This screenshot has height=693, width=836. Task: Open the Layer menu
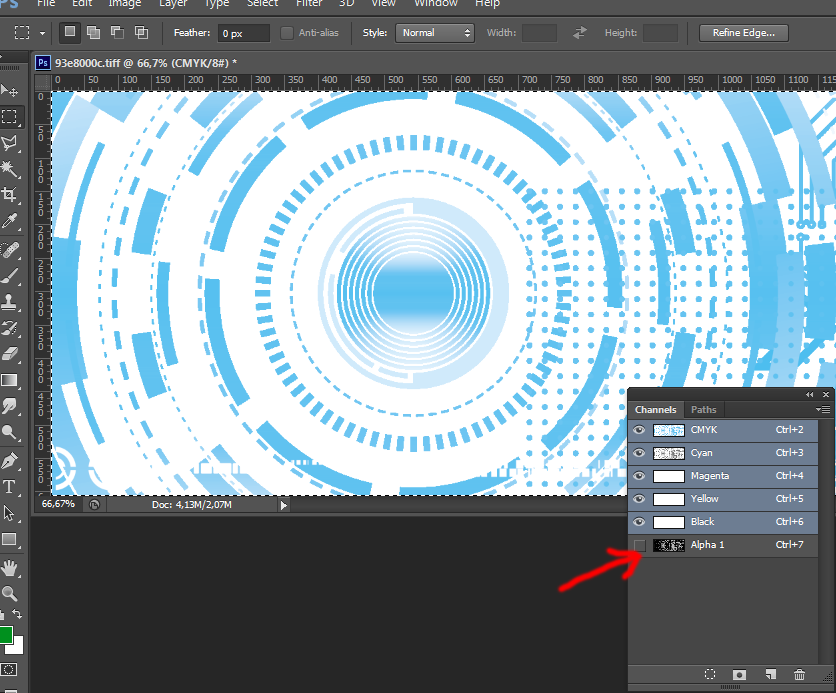click(173, 3)
